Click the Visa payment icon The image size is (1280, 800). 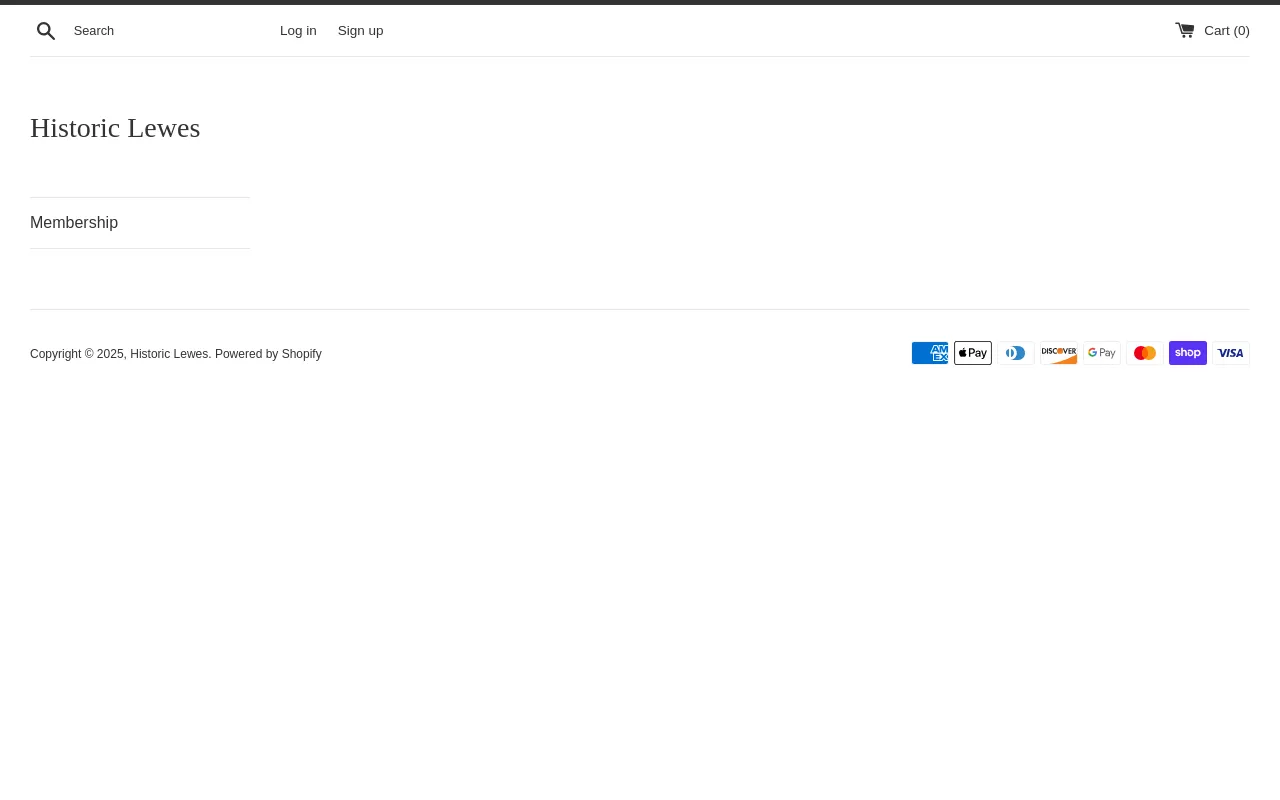pyautogui.click(x=1231, y=353)
